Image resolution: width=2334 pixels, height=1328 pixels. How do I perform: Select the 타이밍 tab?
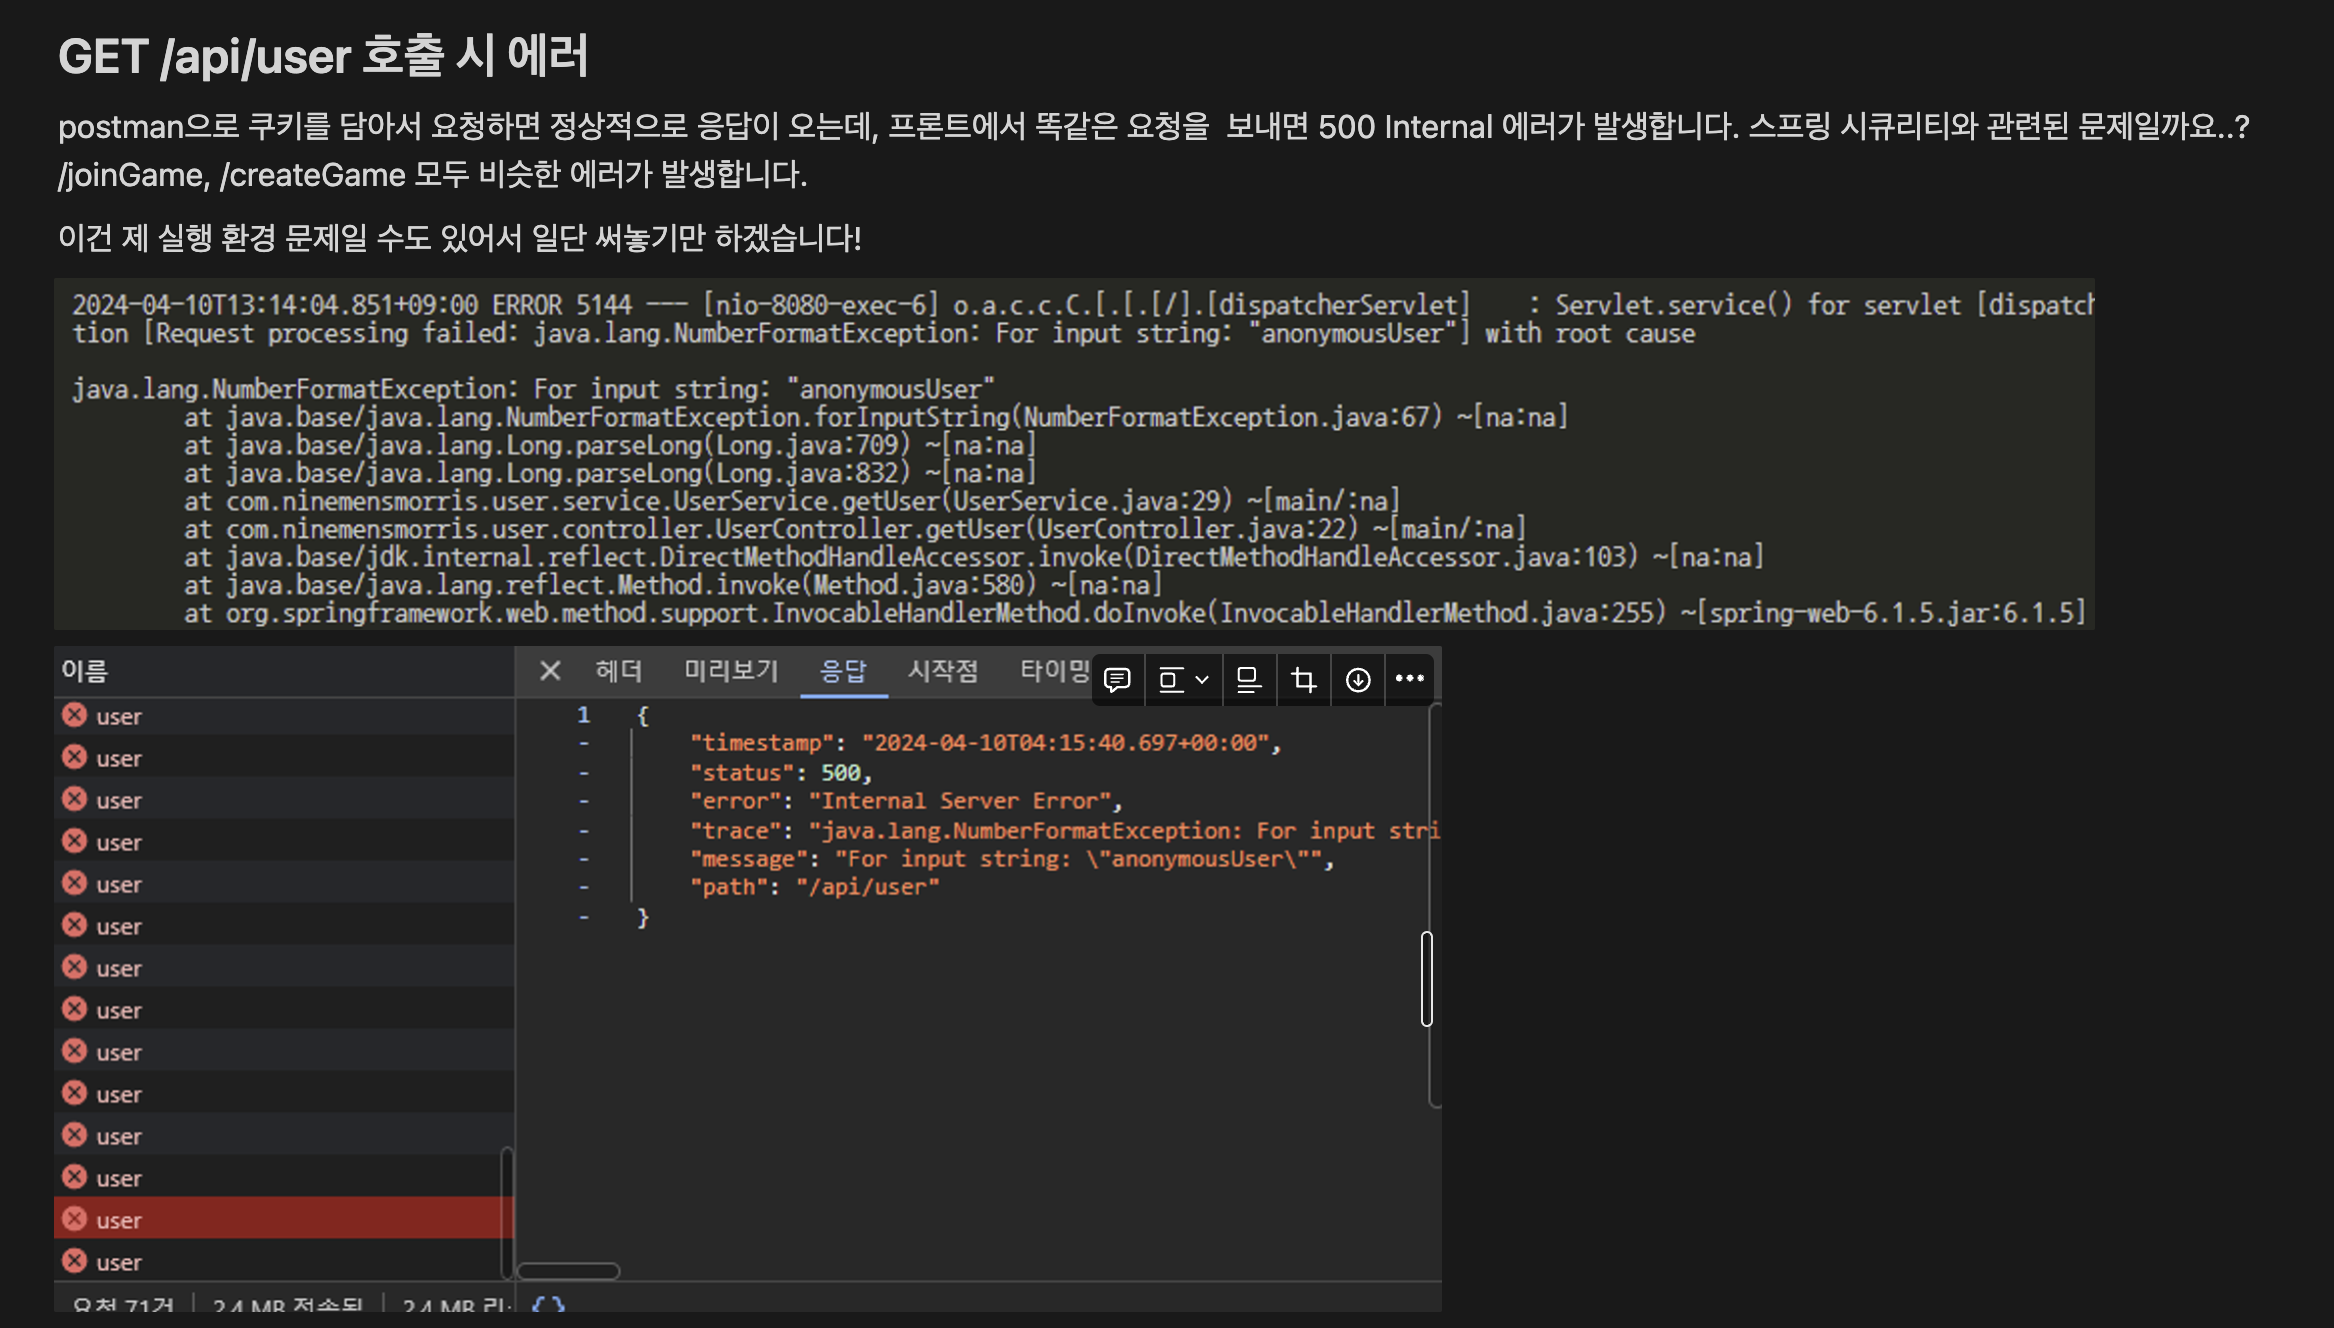(x=1054, y=671)
